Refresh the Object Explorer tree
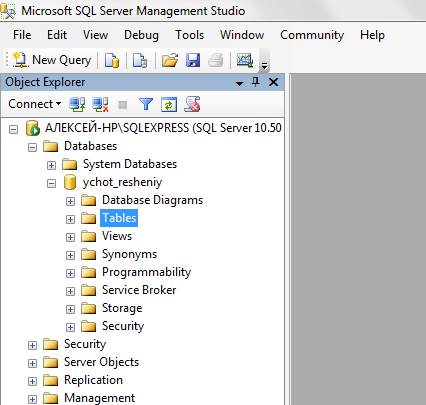The image size is (426, 405). pyautogui.click(x=169, y=105)
